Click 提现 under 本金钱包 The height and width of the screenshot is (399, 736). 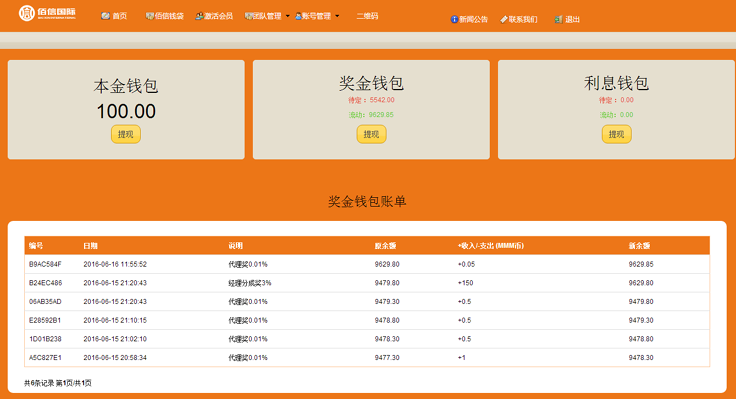[126, 134]
